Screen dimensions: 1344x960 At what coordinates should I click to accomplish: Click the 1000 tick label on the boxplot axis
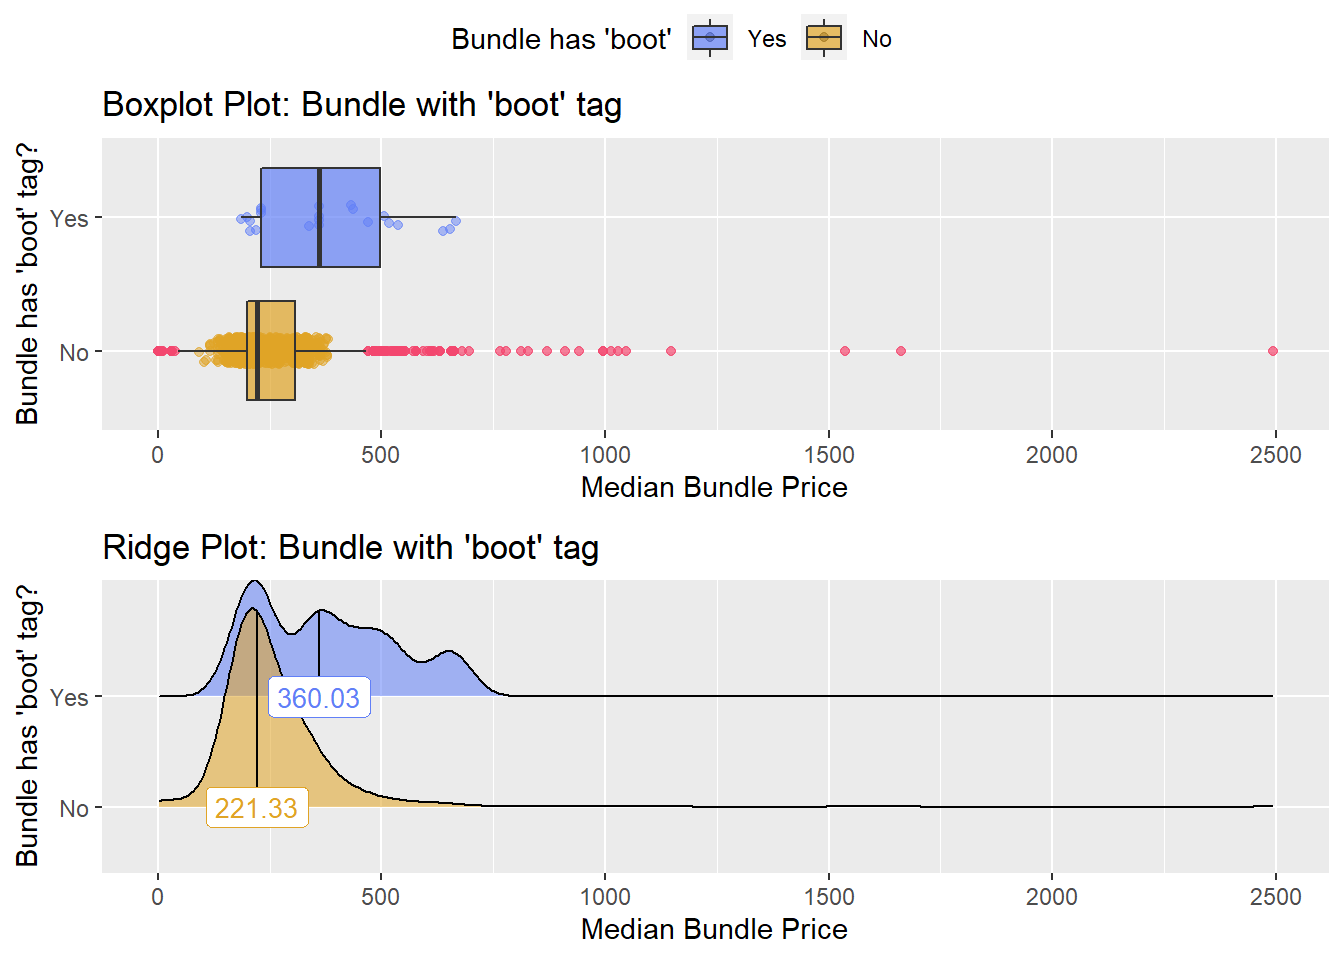(x=605, y=455)
